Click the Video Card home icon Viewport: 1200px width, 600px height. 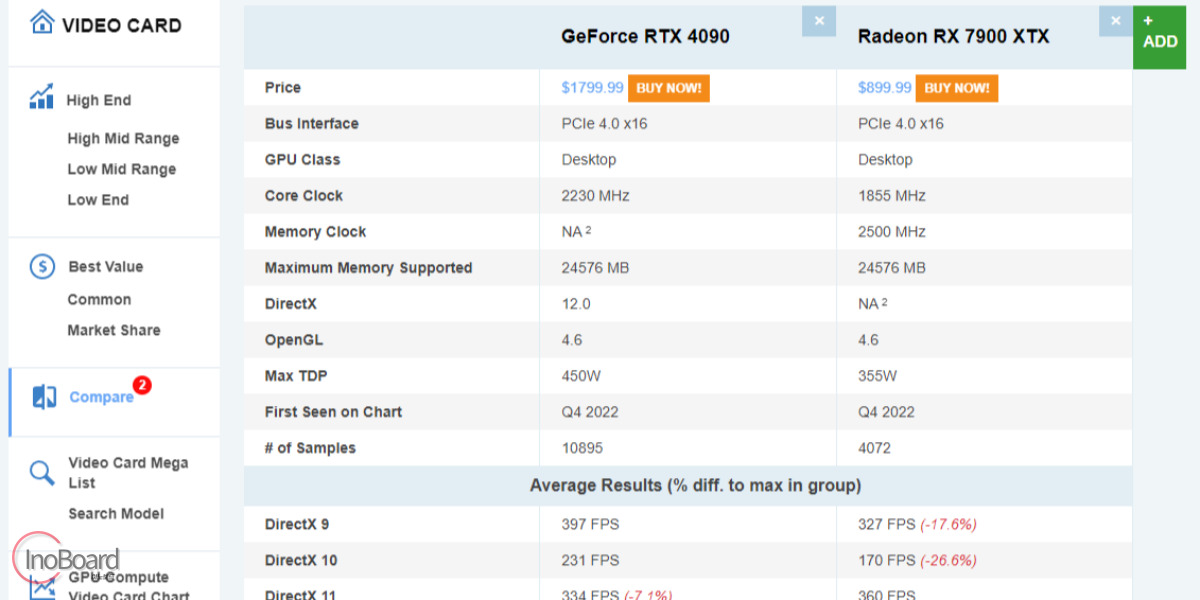tap(42, 23)
